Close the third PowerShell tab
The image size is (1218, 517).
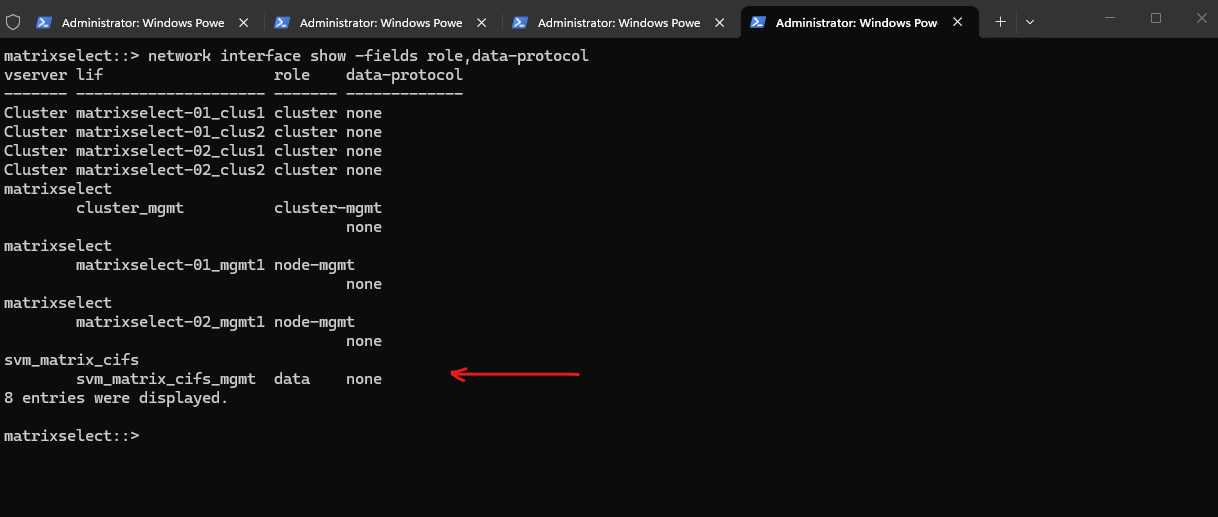(x=720, y=22)
